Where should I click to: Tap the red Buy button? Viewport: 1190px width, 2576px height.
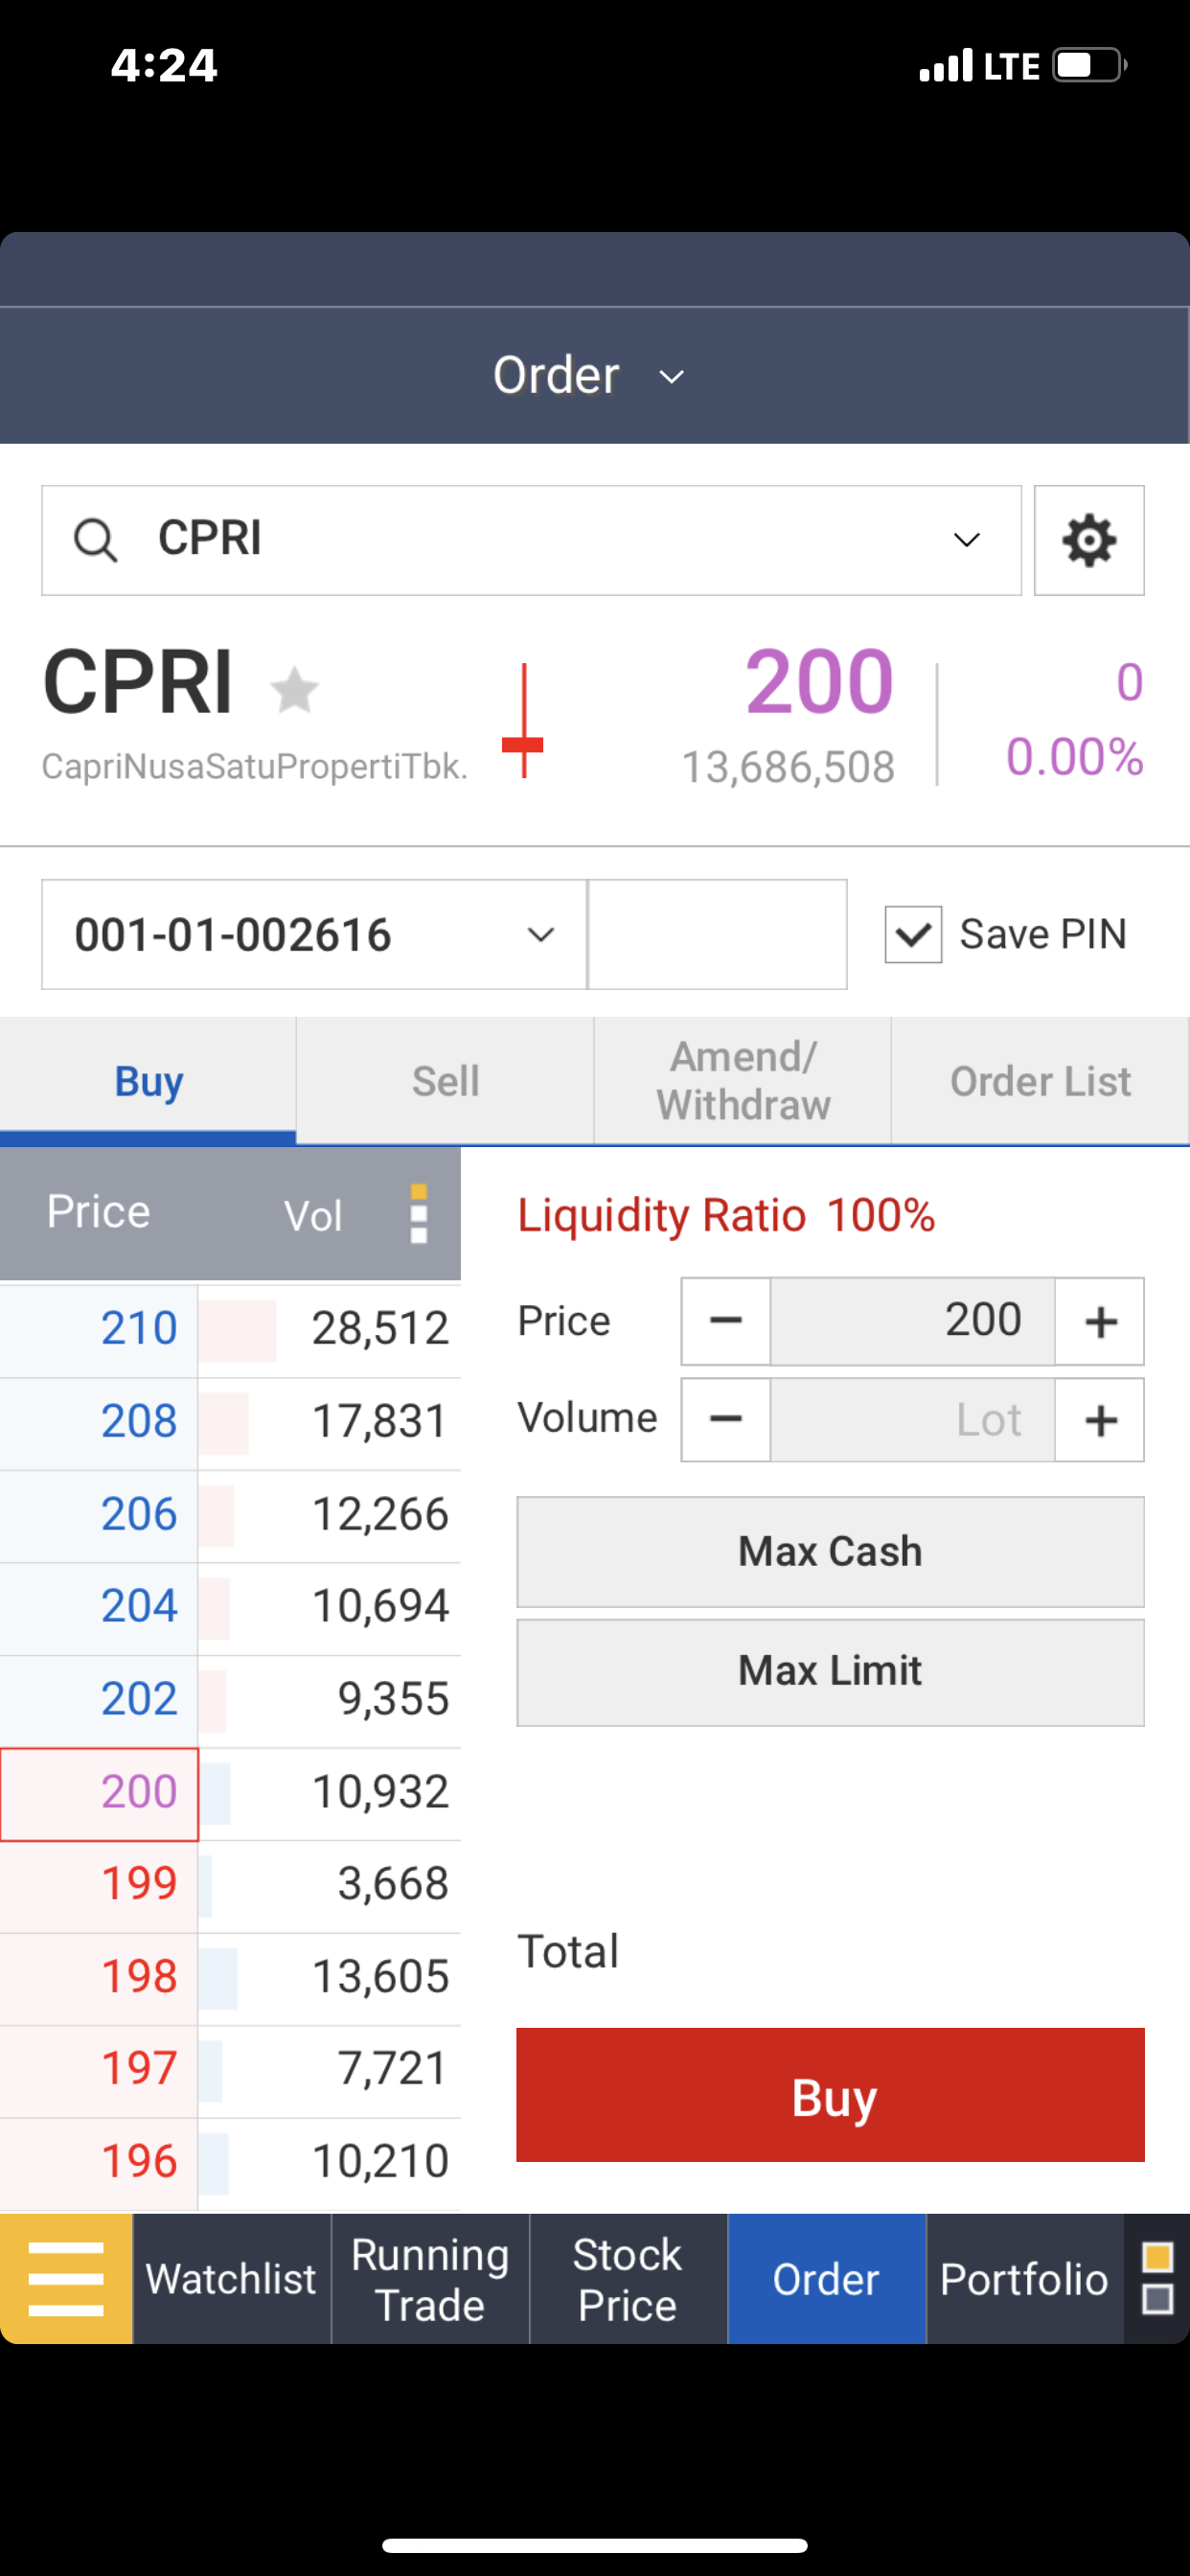click(x=830, y=2095)
